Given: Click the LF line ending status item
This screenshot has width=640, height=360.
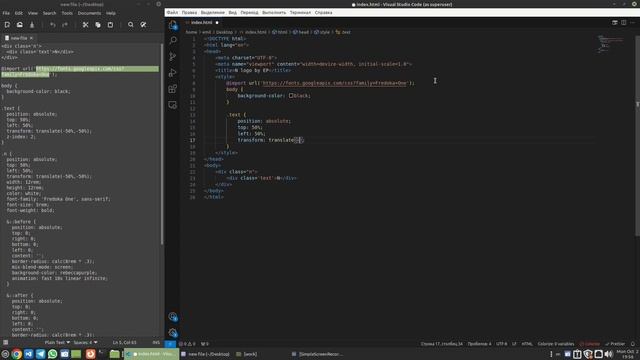Looking at the screenshot, I should pyautogui.click(x=514, y=344).
